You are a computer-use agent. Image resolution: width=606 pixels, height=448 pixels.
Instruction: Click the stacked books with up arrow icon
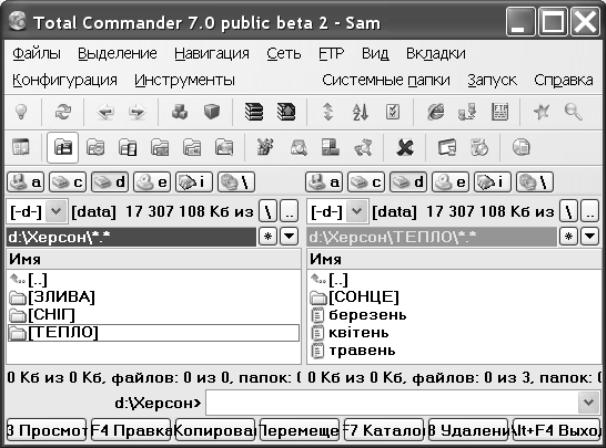pyautogui.click(x=286, y=112)
